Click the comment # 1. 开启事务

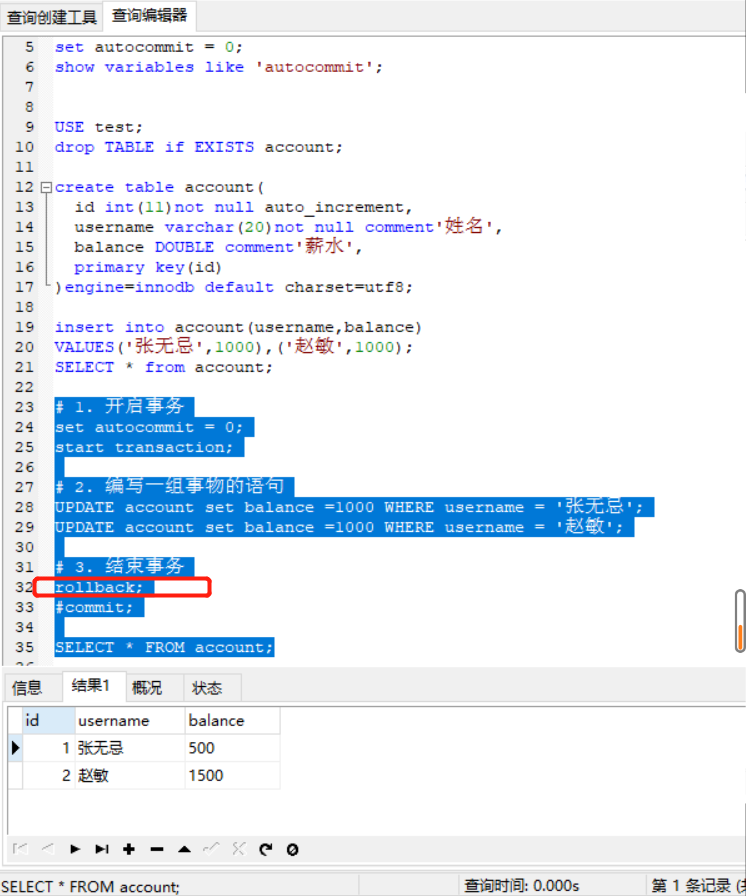click(x=119, y=407)
